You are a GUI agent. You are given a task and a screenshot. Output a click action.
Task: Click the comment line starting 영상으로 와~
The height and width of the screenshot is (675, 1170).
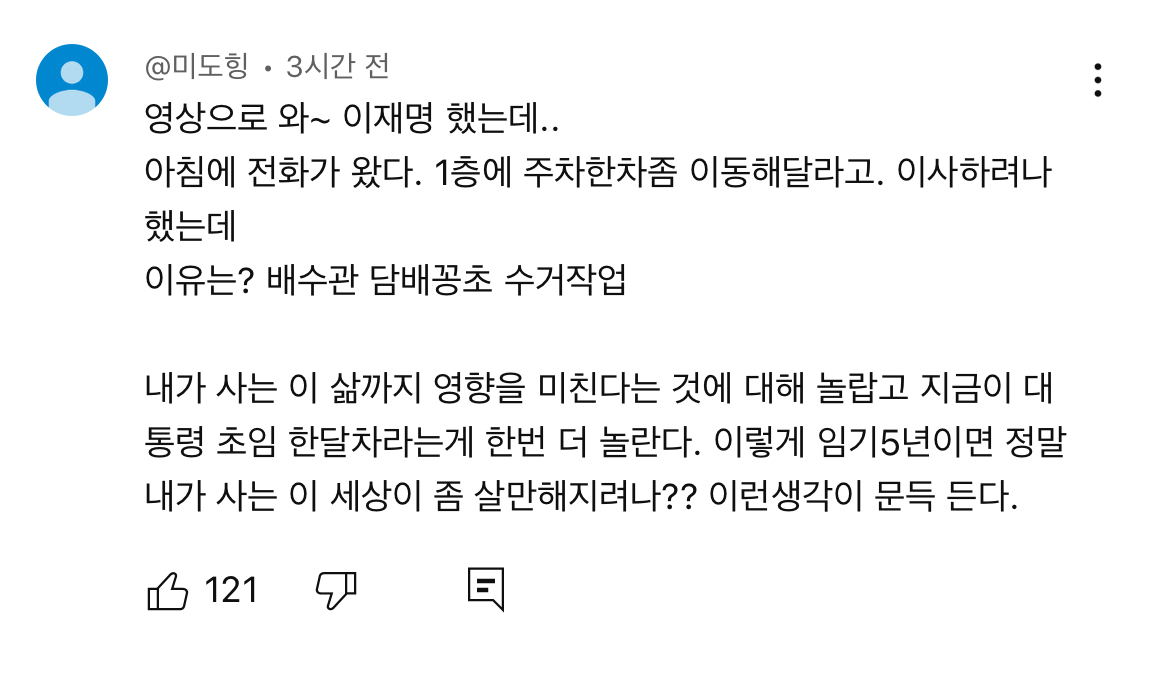pos(352,122)
